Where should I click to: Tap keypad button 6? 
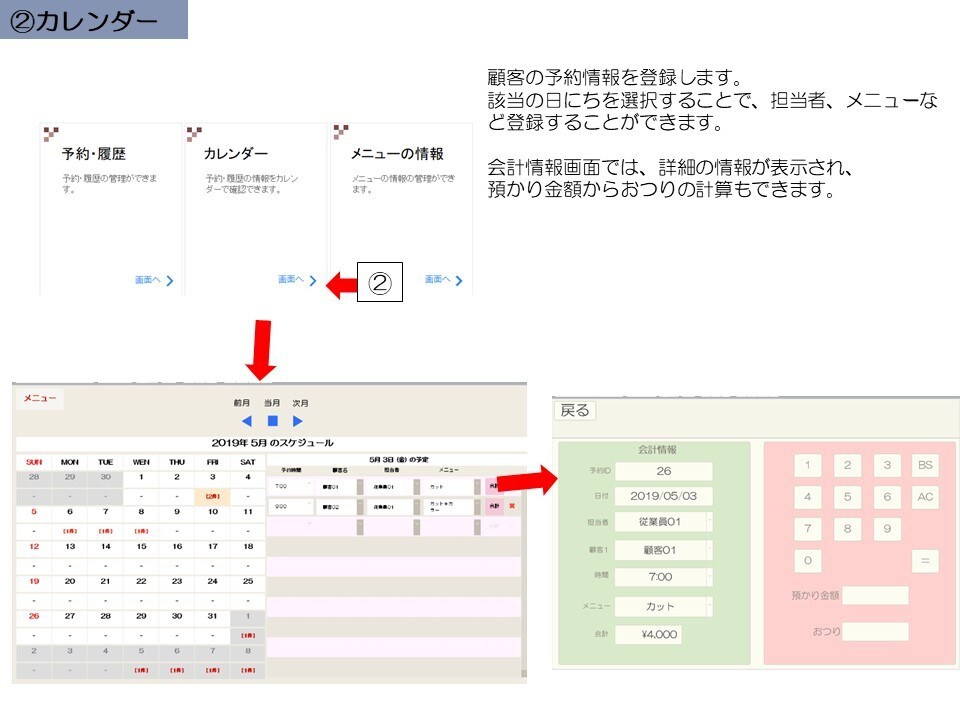point(887,497)
